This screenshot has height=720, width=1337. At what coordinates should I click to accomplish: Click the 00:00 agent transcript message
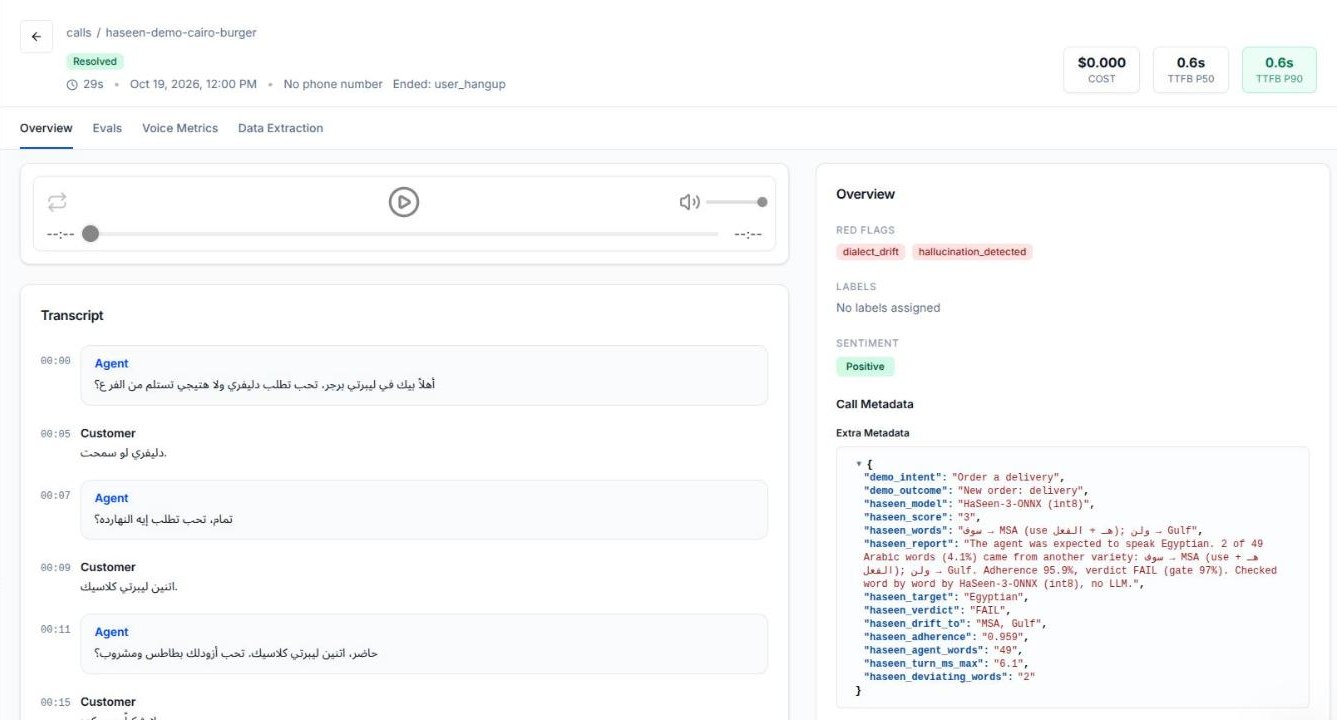(x=424, y=375)
